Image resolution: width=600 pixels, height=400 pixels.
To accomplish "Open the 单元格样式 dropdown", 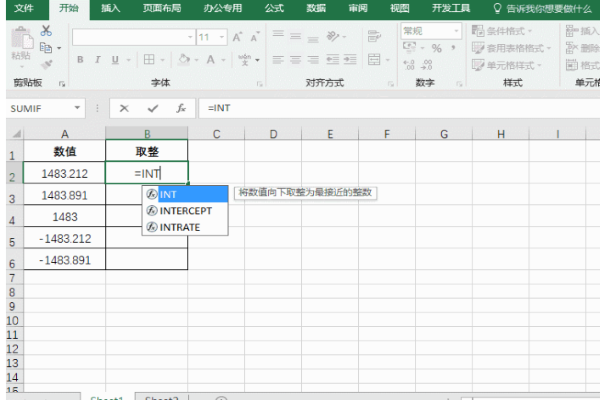I will [507, 65].
